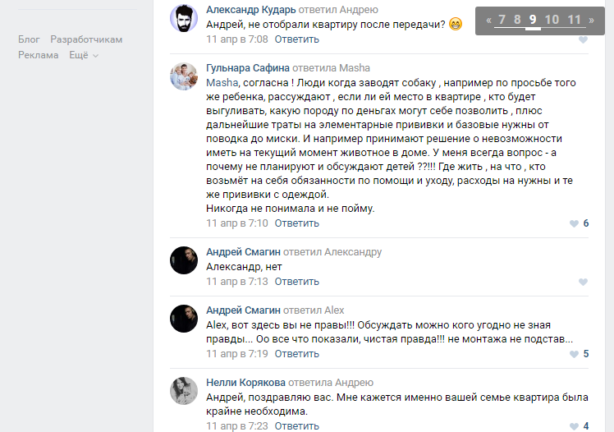Jump to comments page 10
Viewport: 614px width, 432px height.
click(x=552, y=19)
